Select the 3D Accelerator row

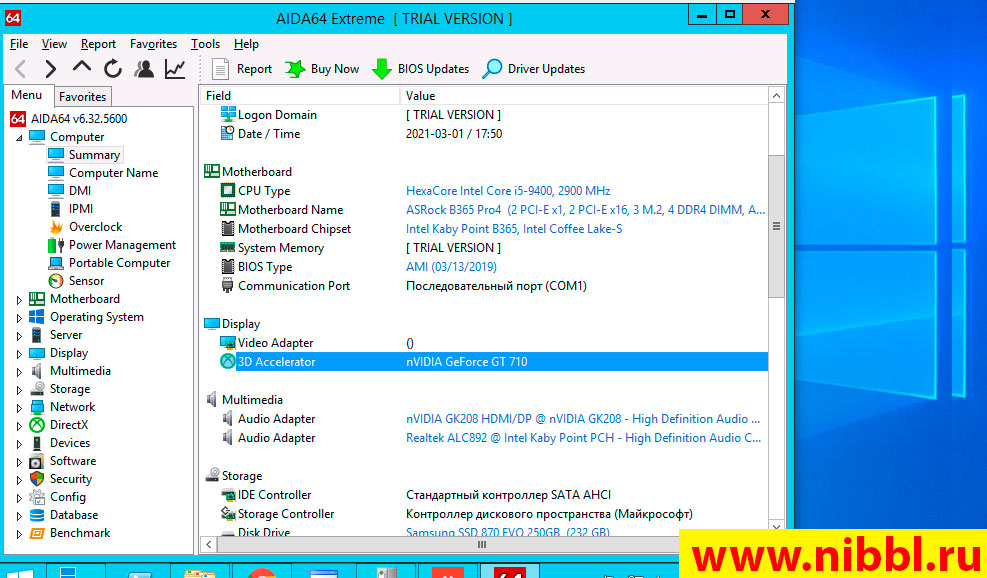[493, 362]
